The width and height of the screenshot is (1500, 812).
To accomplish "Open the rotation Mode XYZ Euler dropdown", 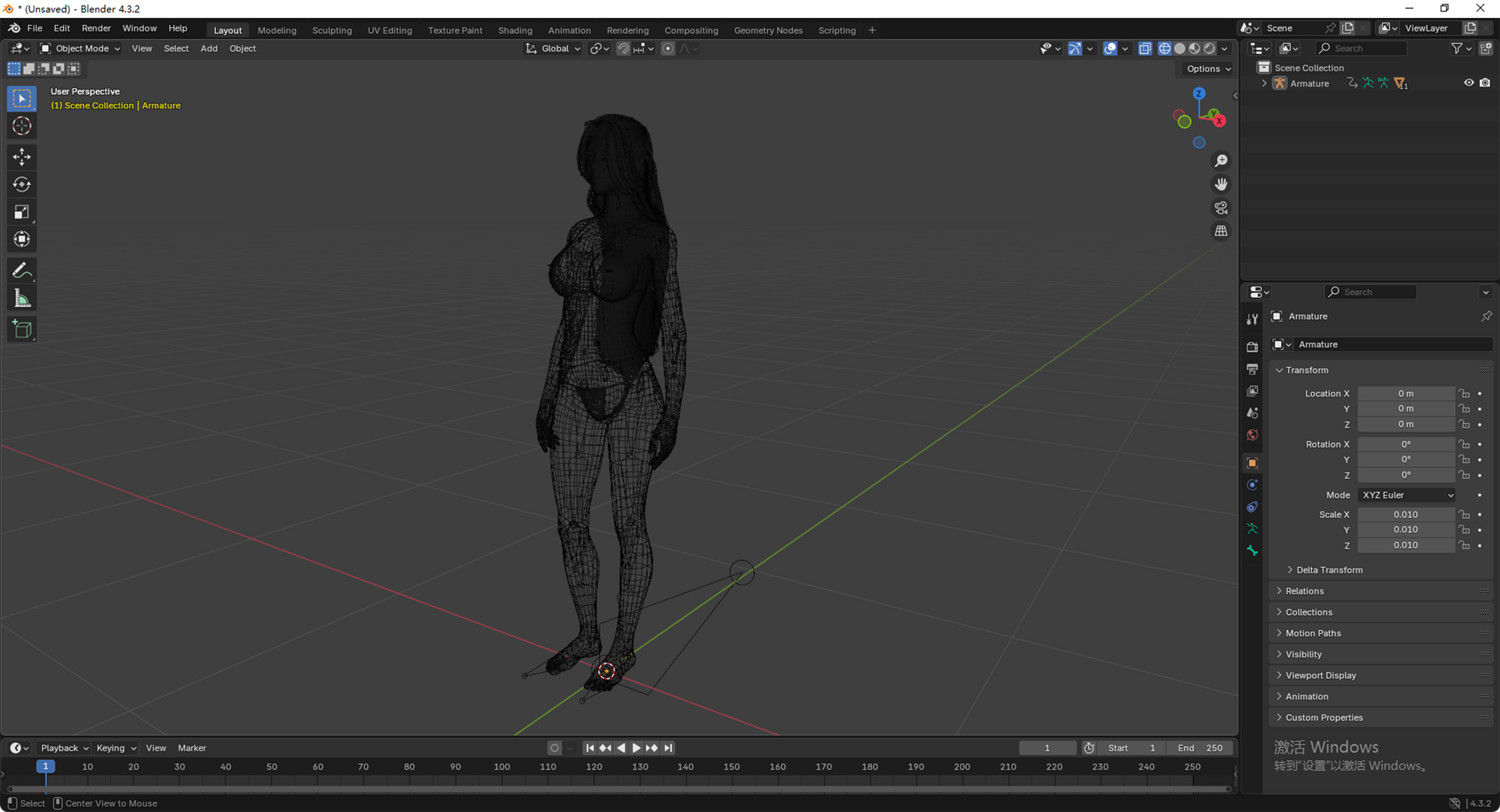I will pos(1407,495).
